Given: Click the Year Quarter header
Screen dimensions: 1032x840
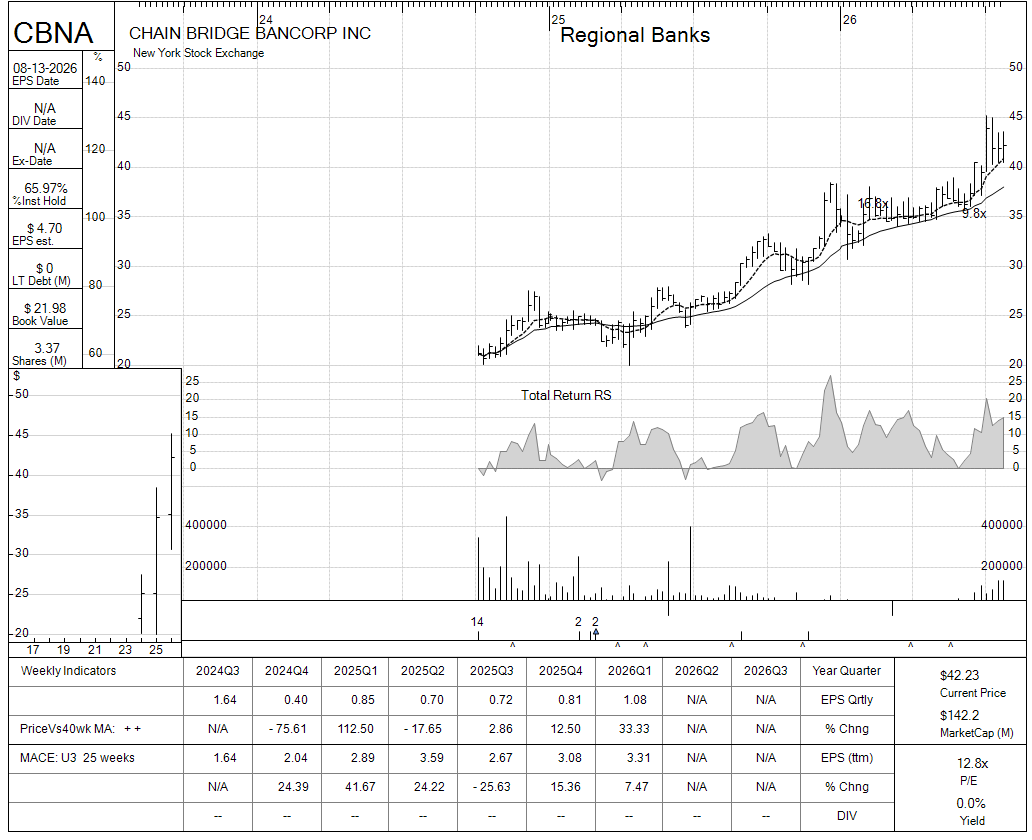Looking at the screenshot, I should [846, 671].
